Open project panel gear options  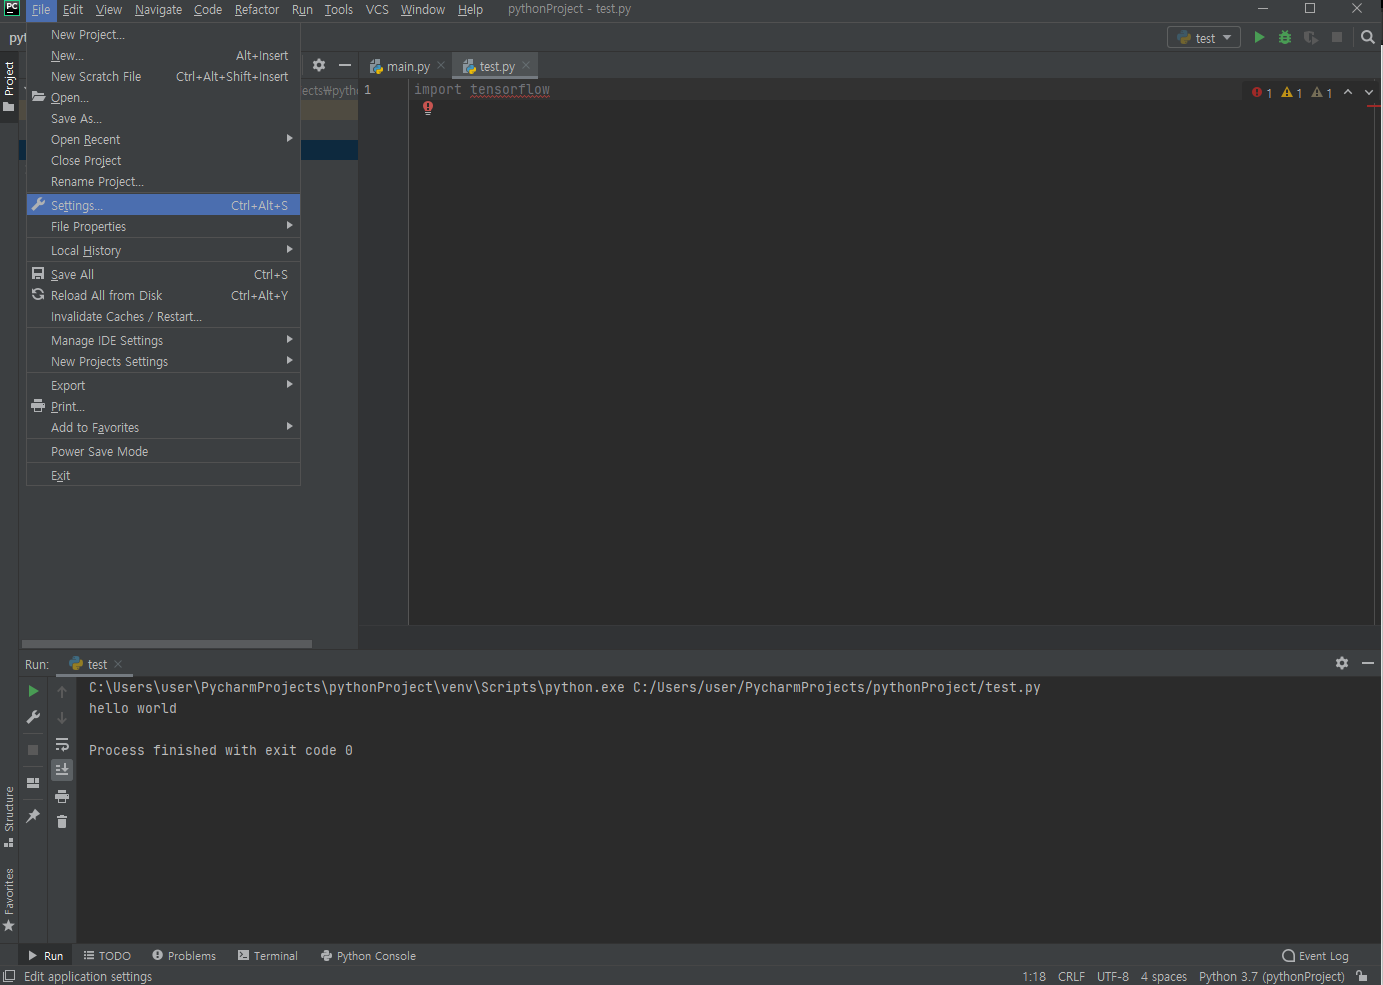(x=319, y=65)
